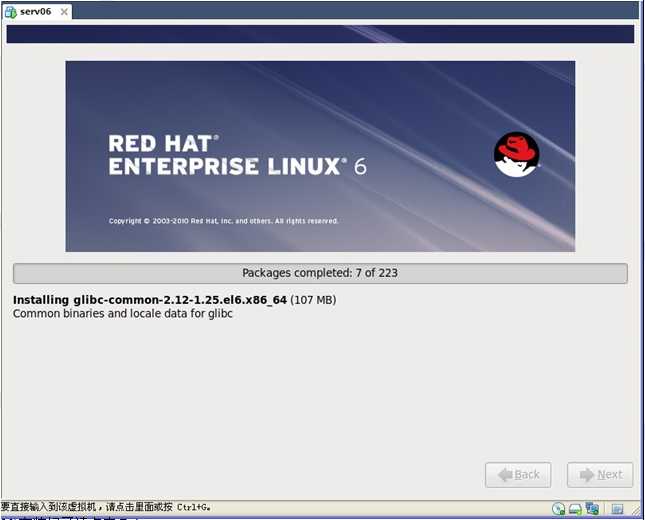The width and height of the screenshot is (645, 520).
Task: Click the copyright notice on banner
Action: point(223,221)
